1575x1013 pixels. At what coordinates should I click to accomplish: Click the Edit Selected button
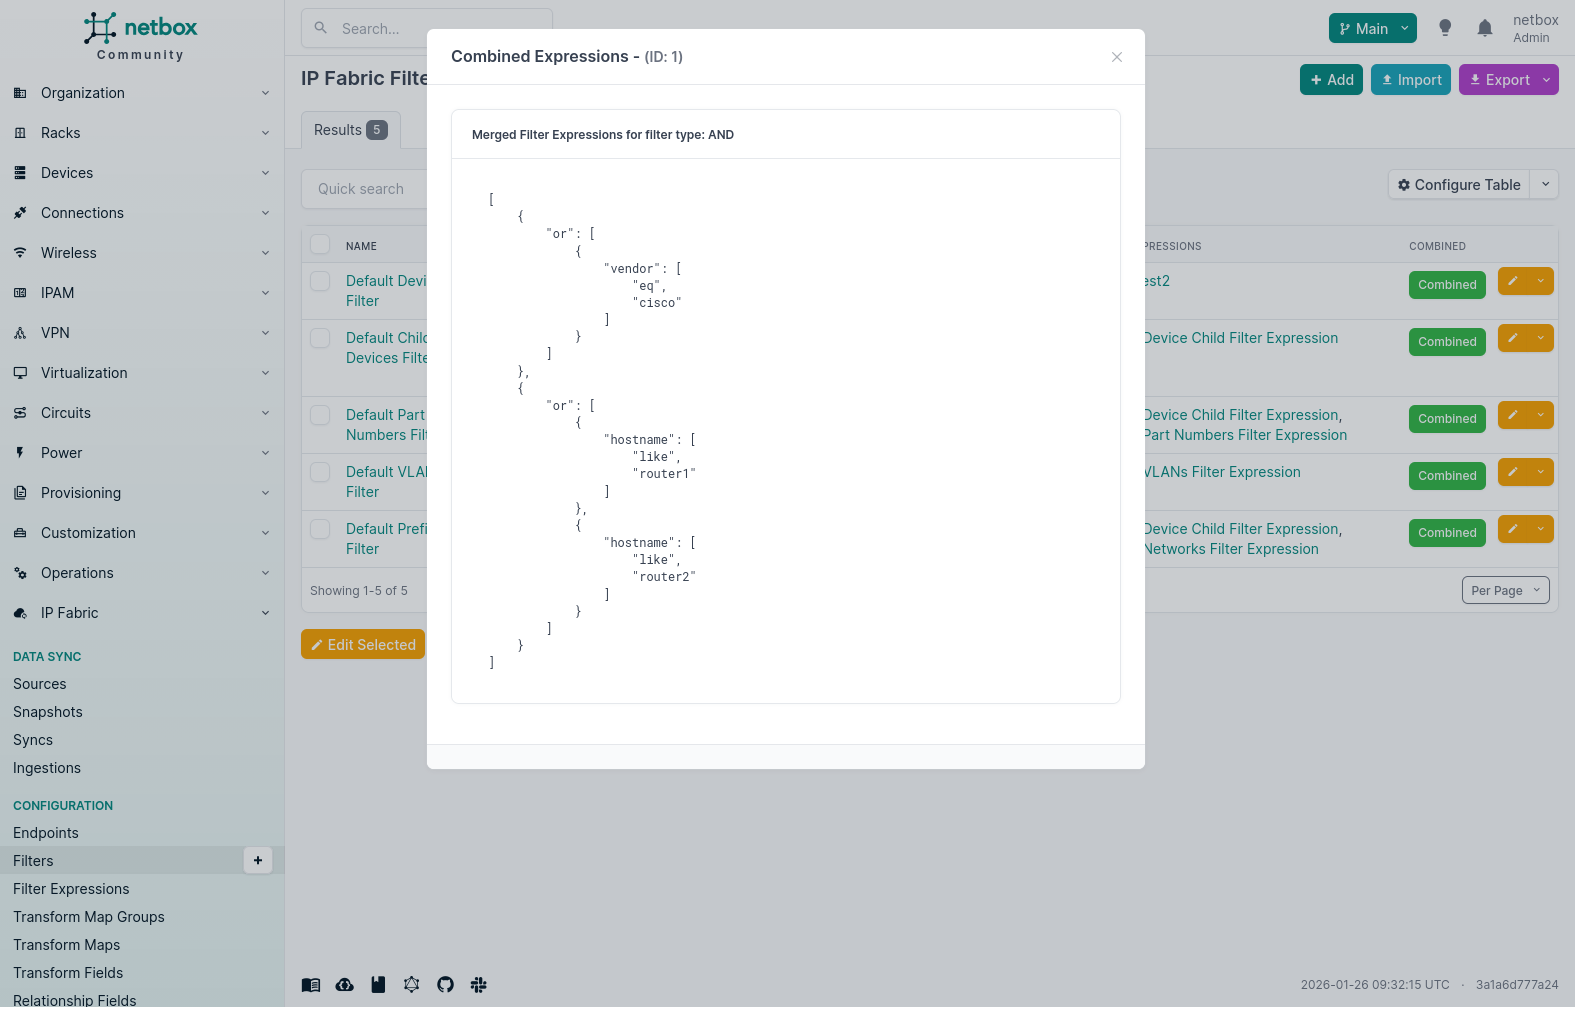pyautogui.click(x=363, y=645)
